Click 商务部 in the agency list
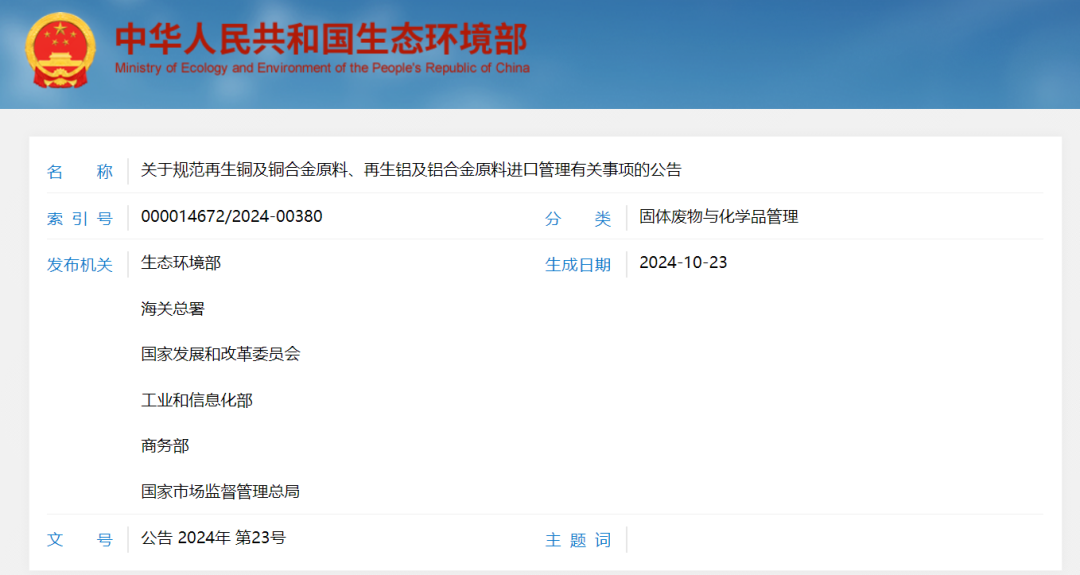 165,446
